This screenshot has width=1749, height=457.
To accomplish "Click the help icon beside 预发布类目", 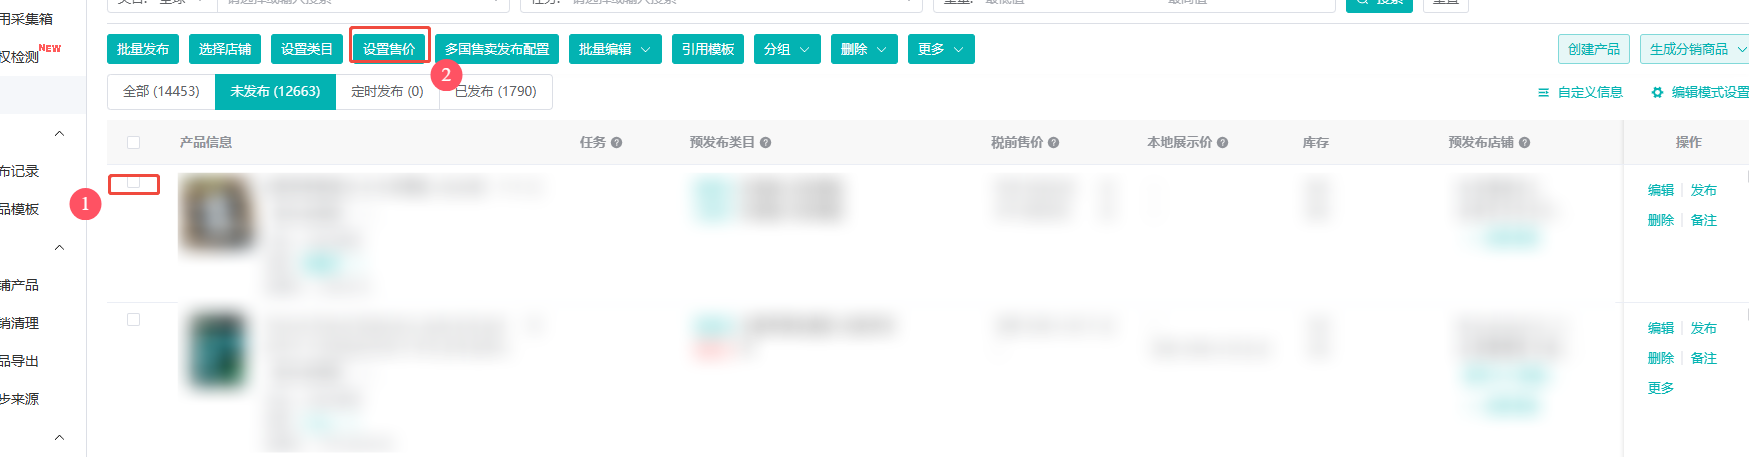I will tap(765, 143).
